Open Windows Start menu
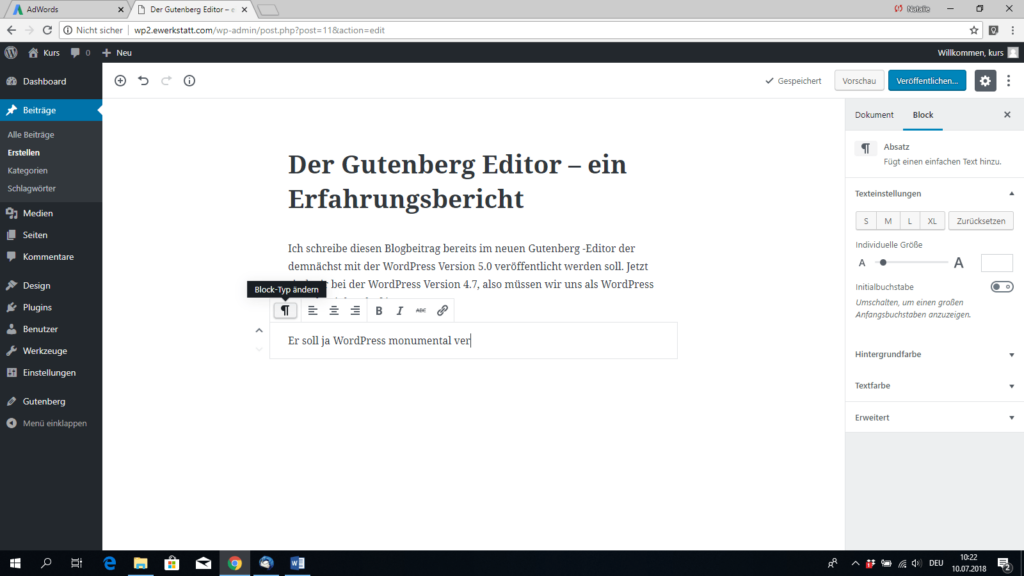Image resolution: width=1024 pixels, height=576 pixels. click(x=15, y=563)
